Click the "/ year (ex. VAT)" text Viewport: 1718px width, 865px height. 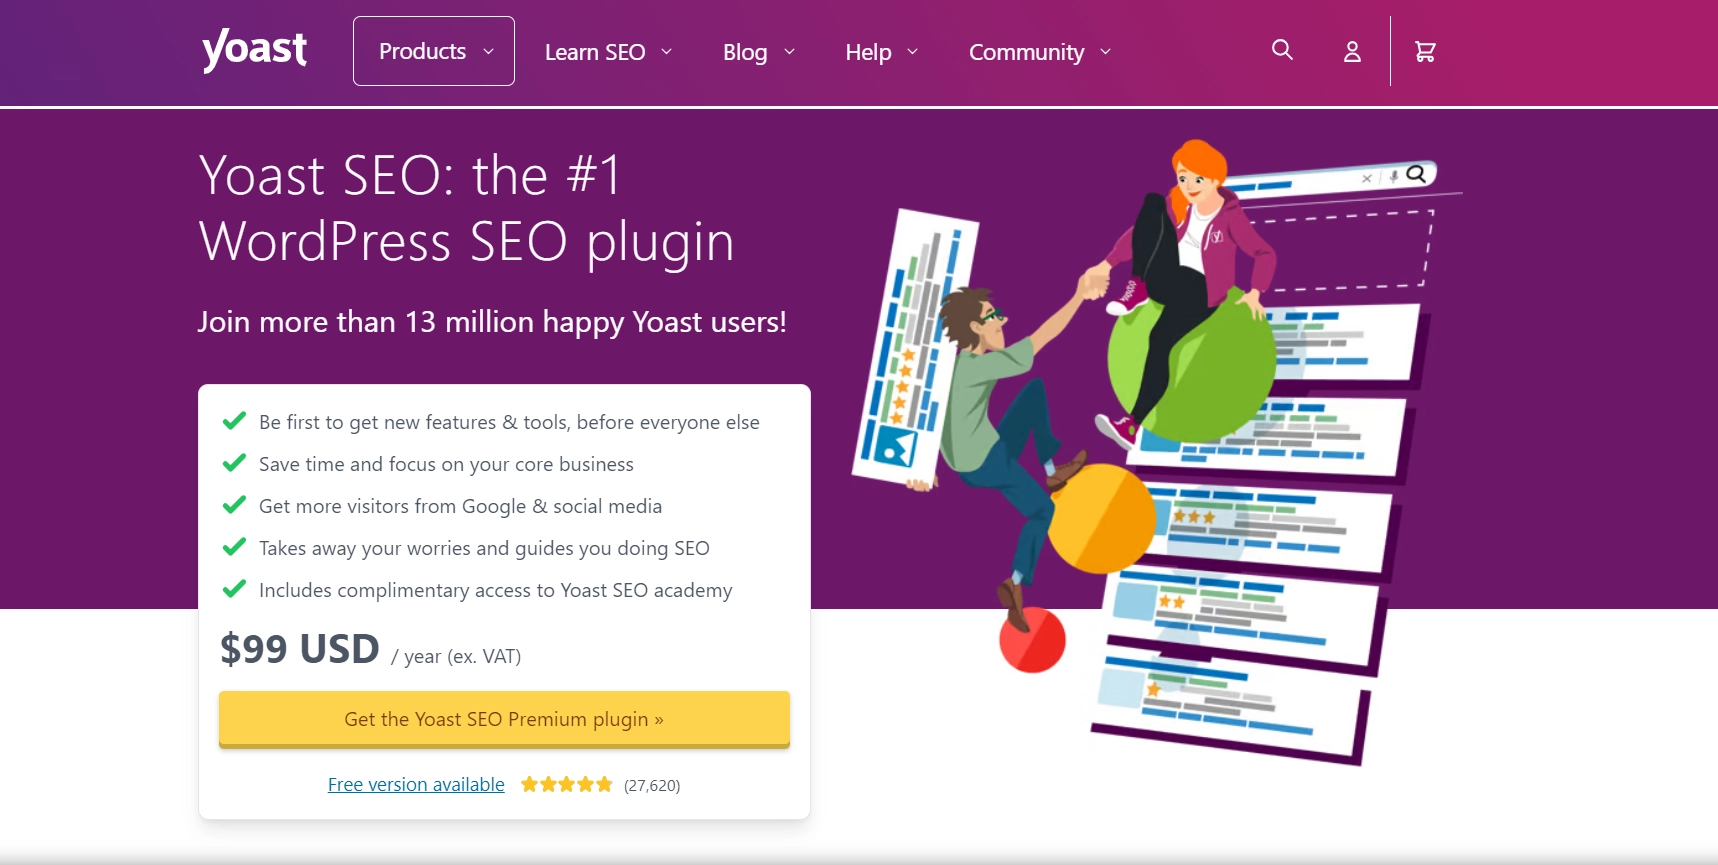tap(456, 657)
